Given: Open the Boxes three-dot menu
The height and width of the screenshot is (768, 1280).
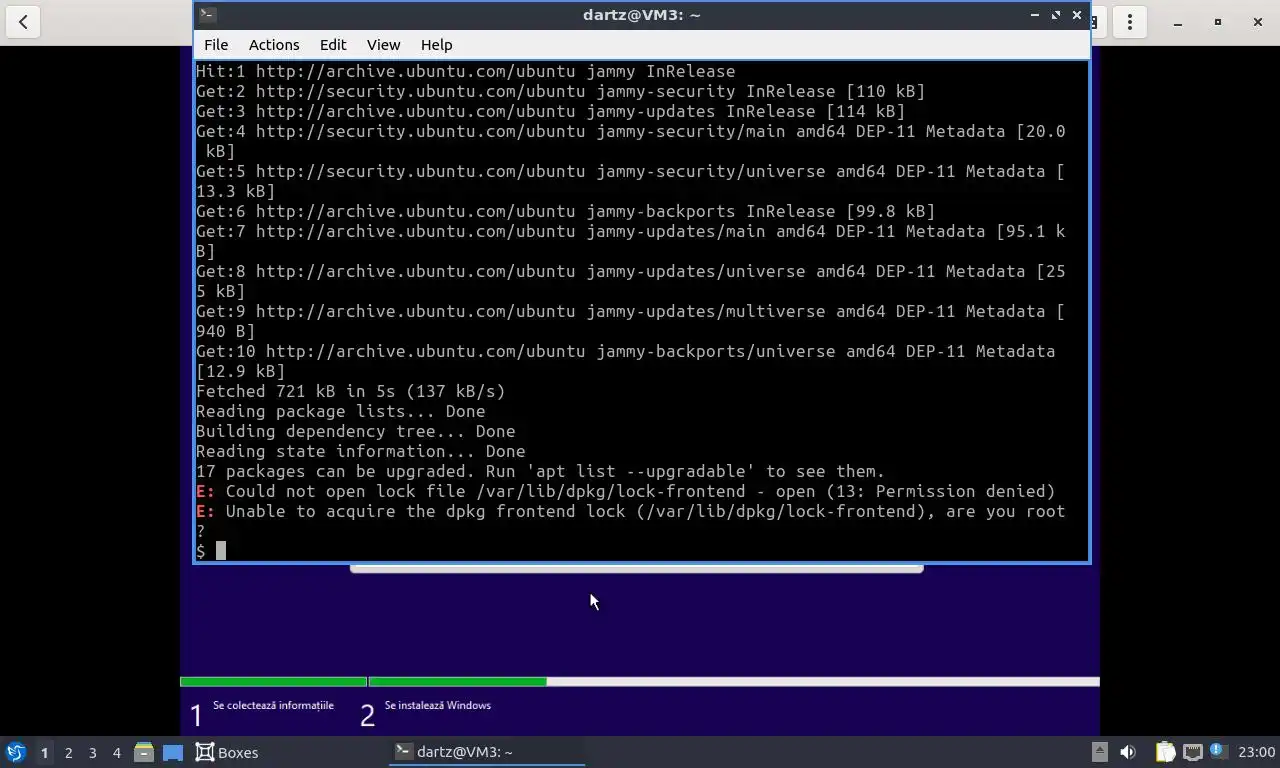Looking at the screenshot, I should tap(1129, 22).
